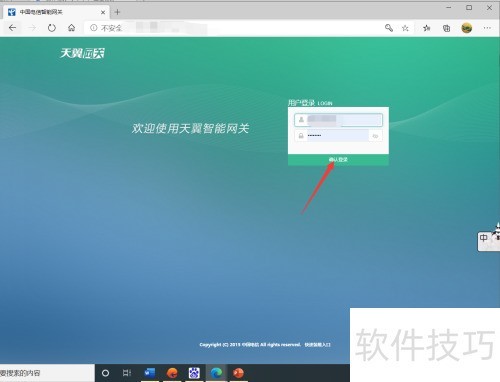Click the 中 input method indicator
The height and width of the screenshot is (382, 500).
484,238
